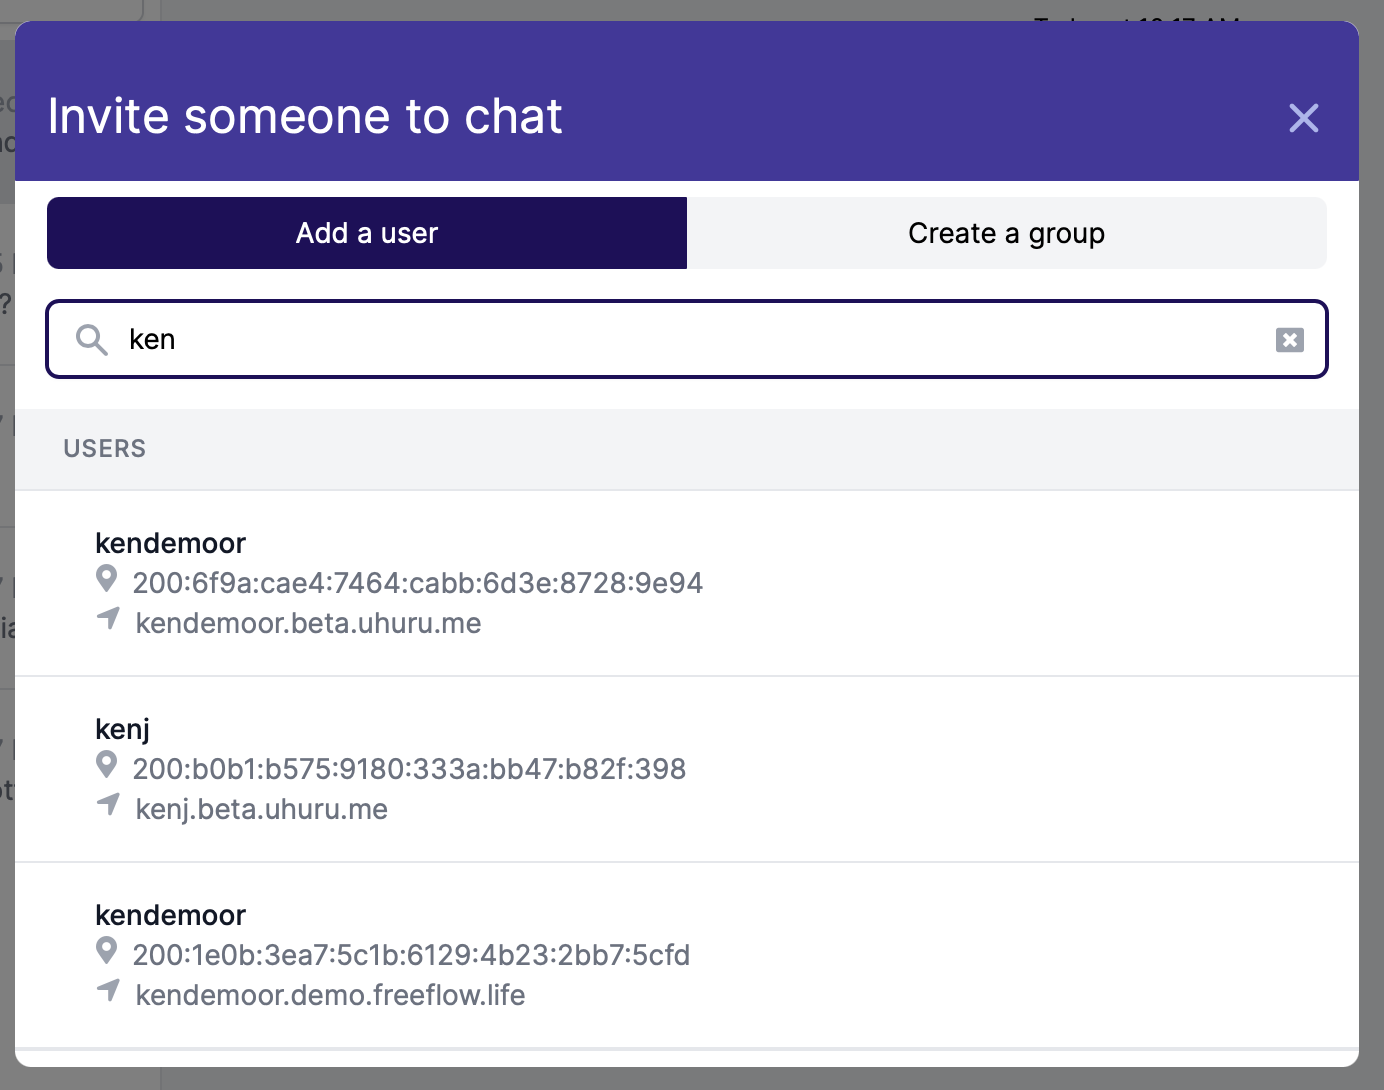Select the first kendemoor user entry
The width and height of the screenshot is (1384, 1090).
pos(170,543)
